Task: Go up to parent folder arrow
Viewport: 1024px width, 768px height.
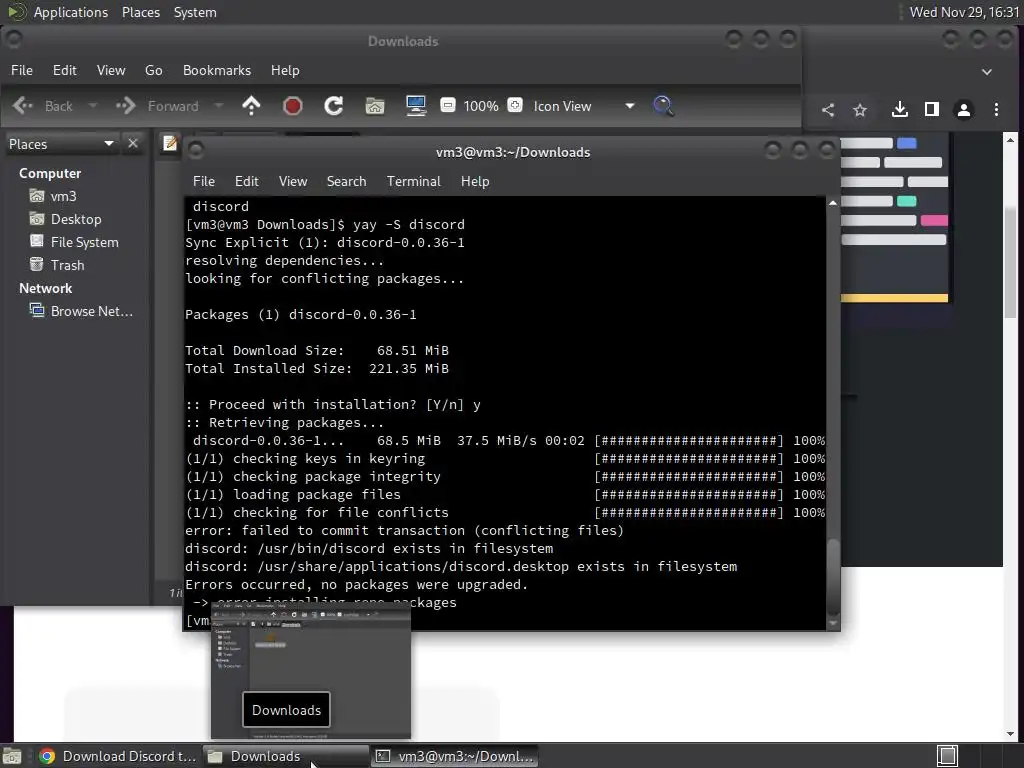Action: (x=251, y=106)
